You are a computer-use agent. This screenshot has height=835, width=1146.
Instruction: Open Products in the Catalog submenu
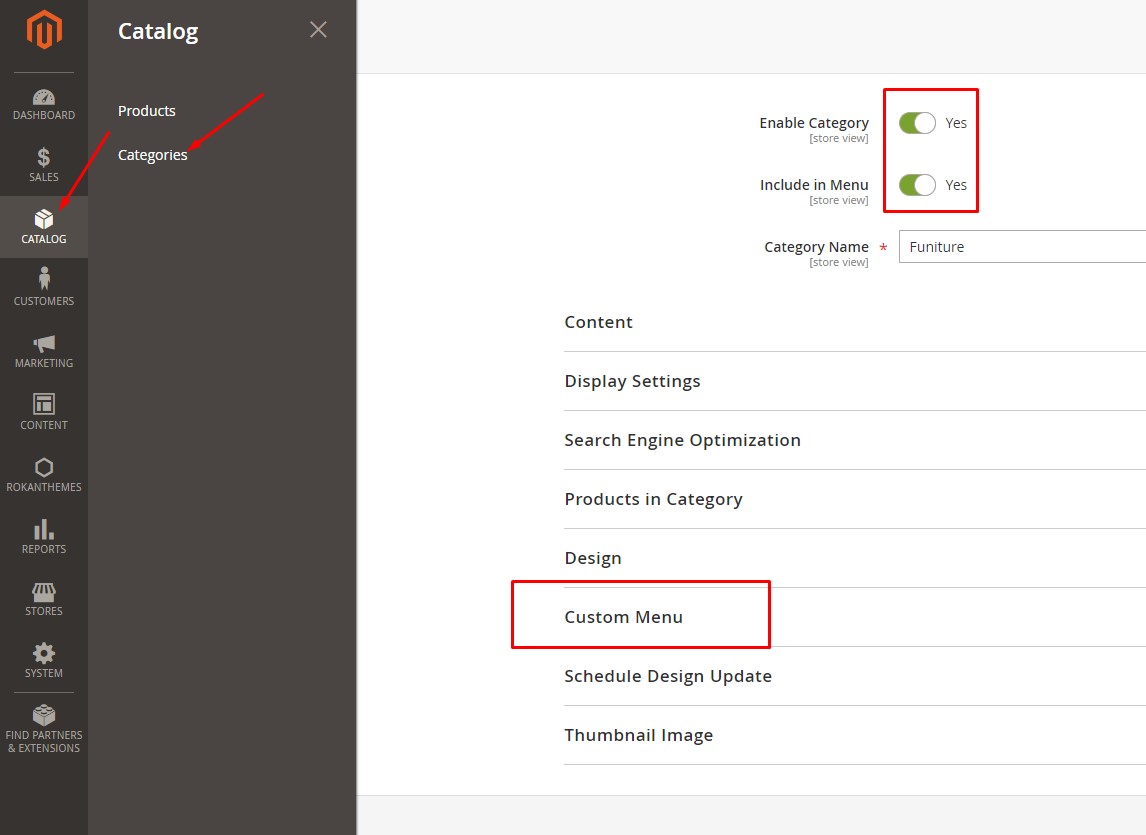tap(147, 111)
